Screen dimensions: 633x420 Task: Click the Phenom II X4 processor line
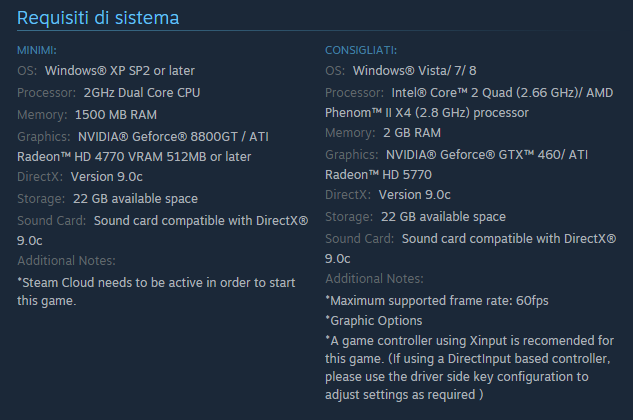pyautogui.click(x=427, y=113)
